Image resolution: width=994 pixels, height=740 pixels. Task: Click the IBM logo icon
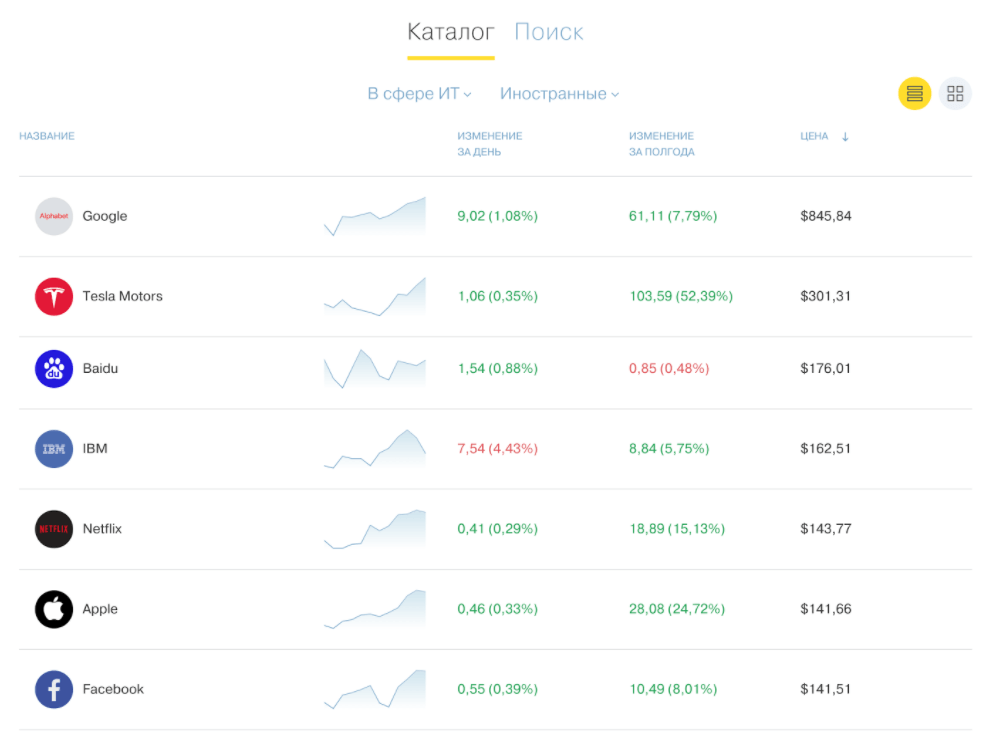(54, 449)
